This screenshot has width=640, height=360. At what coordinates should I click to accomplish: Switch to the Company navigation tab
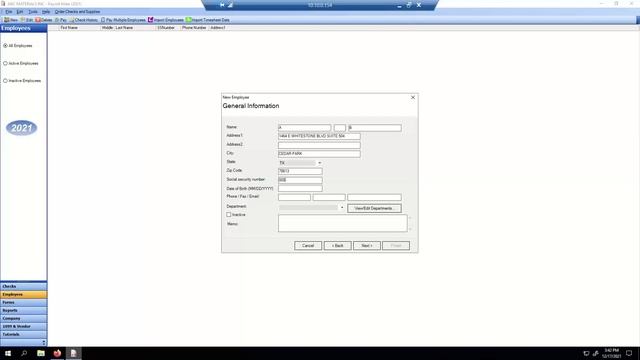click(x=24, y=318)
